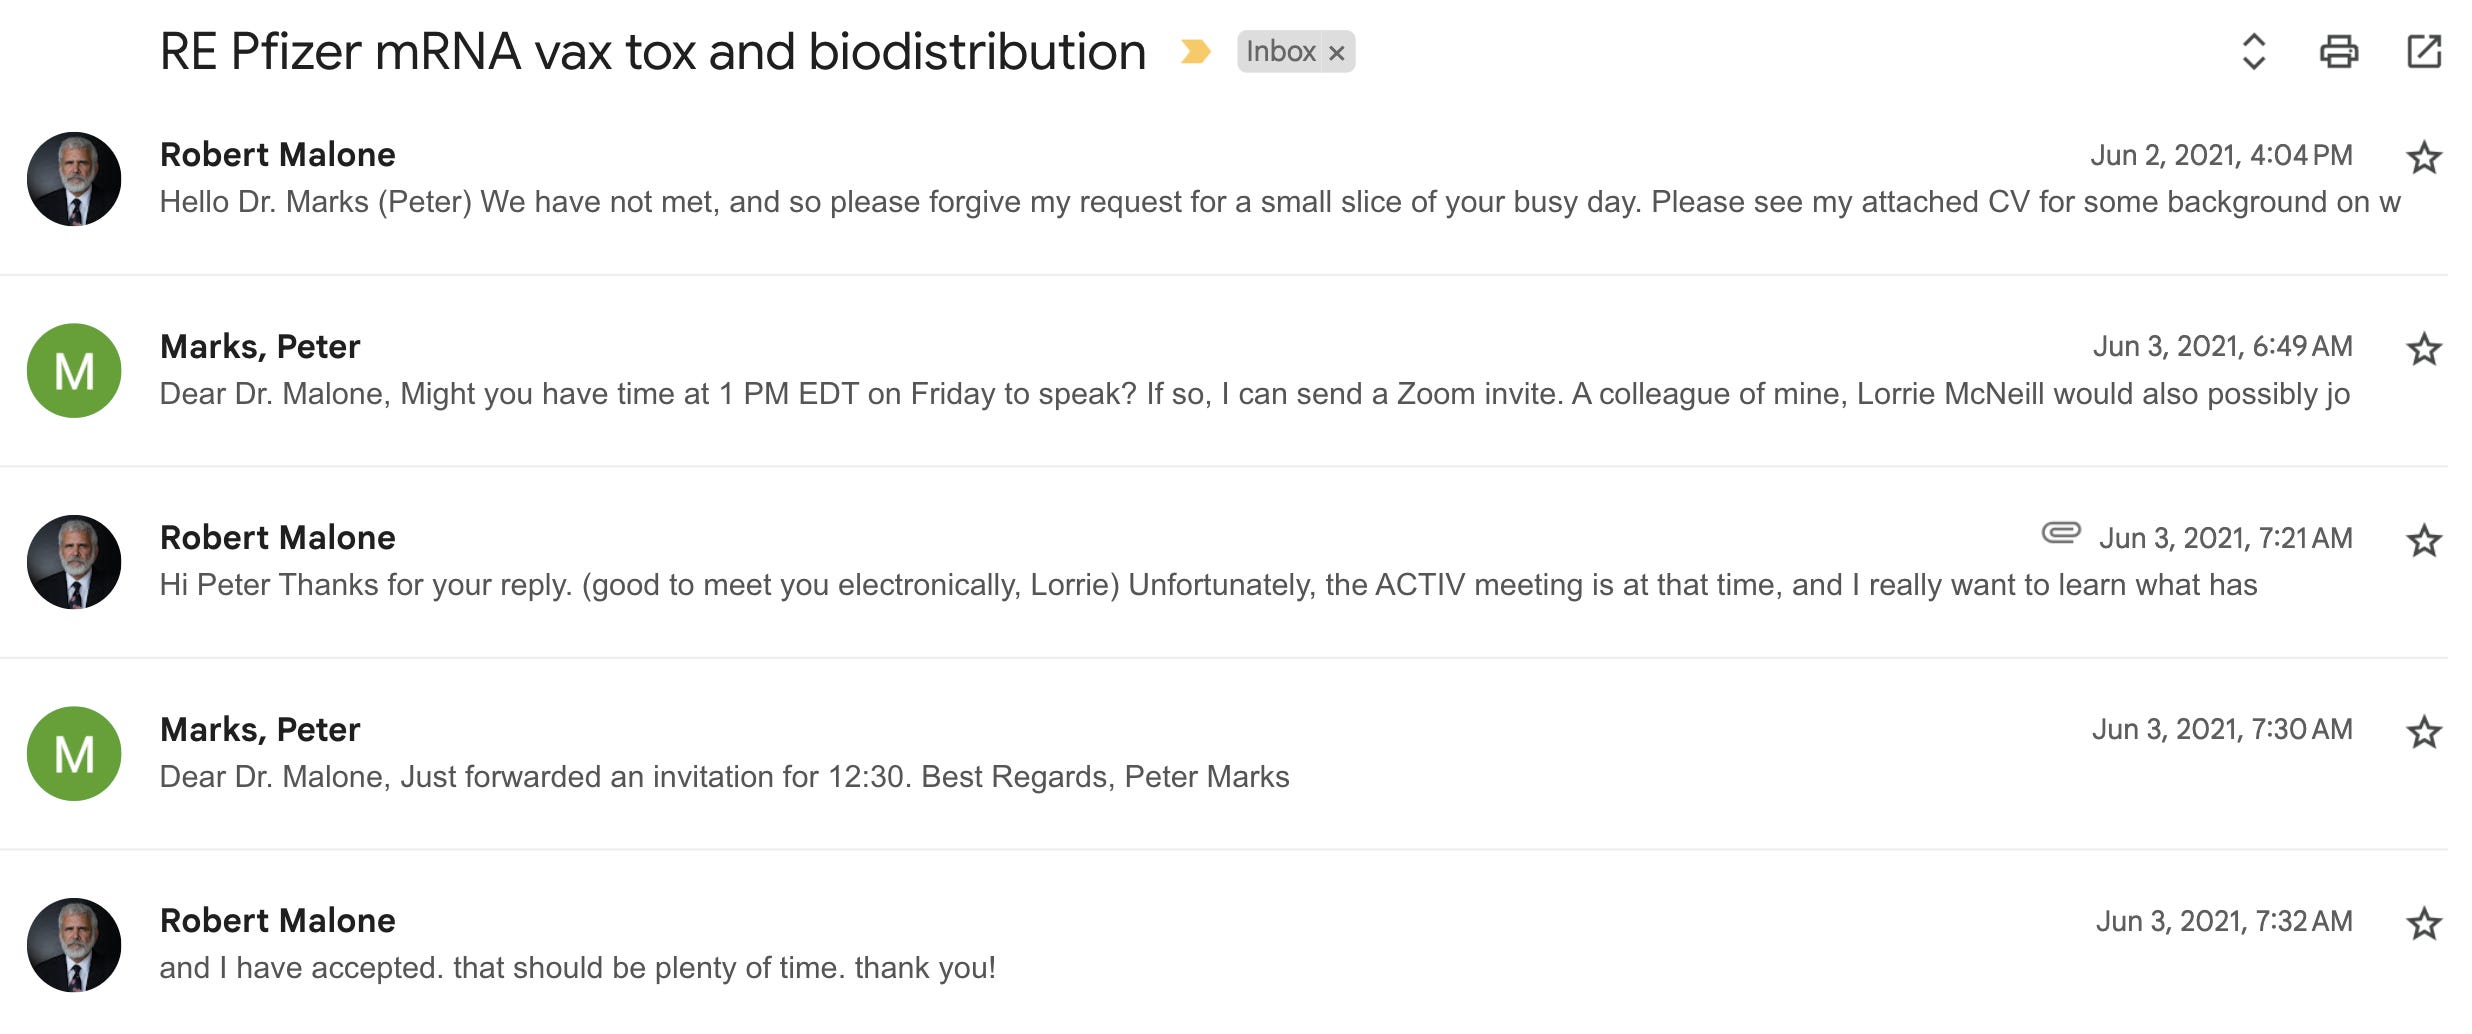Star the Jun 3, 7:21 AM message

coord(2423,541)
